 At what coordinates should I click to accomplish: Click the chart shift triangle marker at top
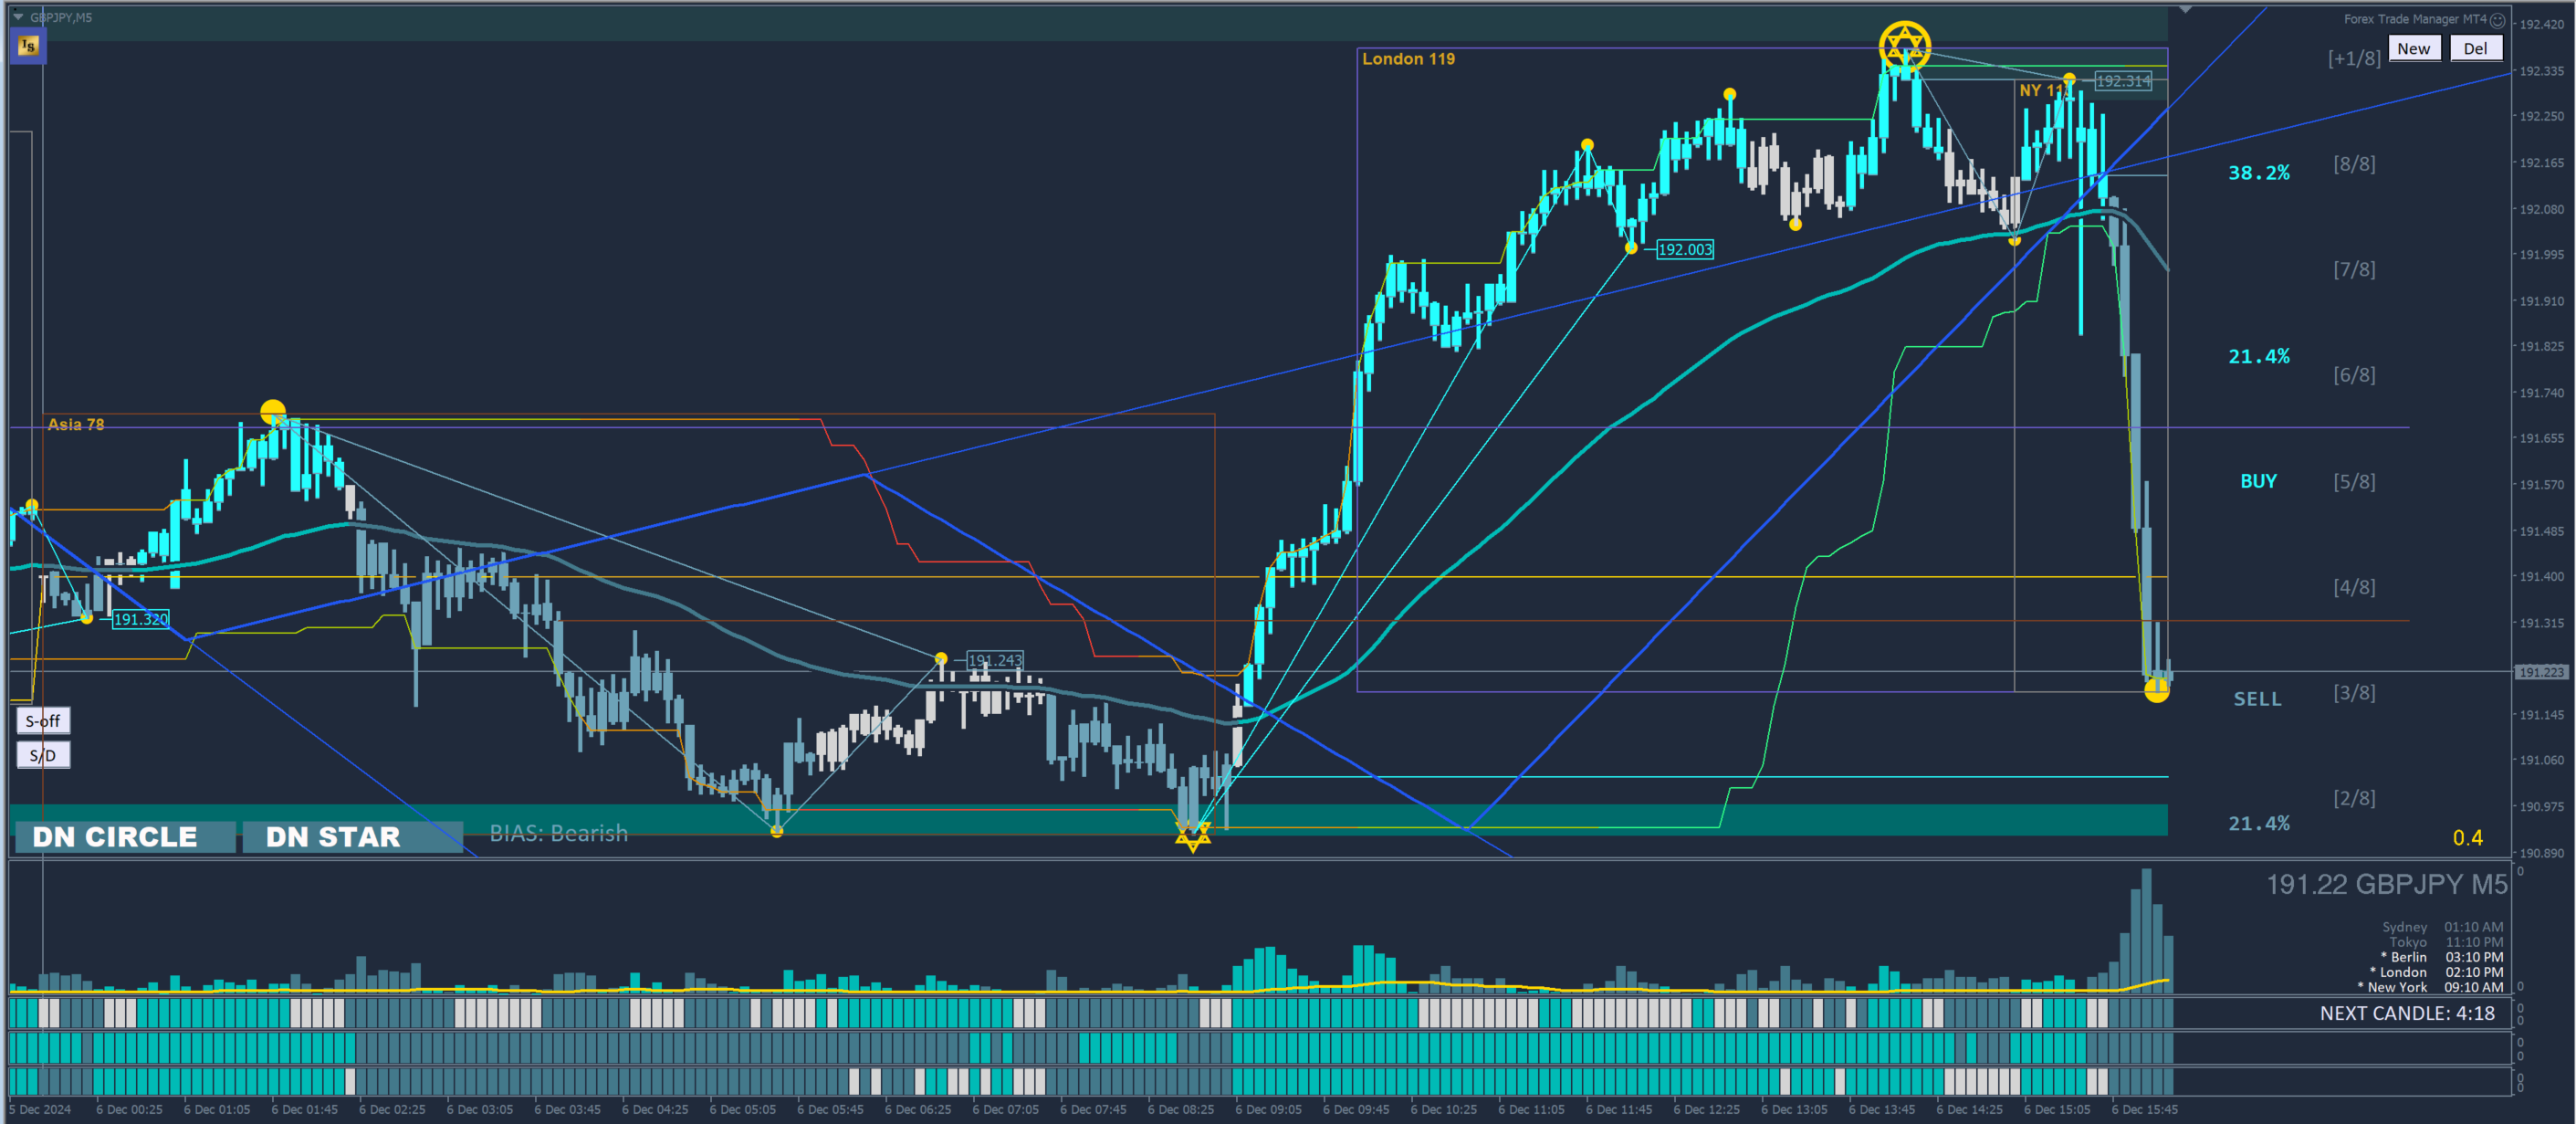tap(2185, 9)
